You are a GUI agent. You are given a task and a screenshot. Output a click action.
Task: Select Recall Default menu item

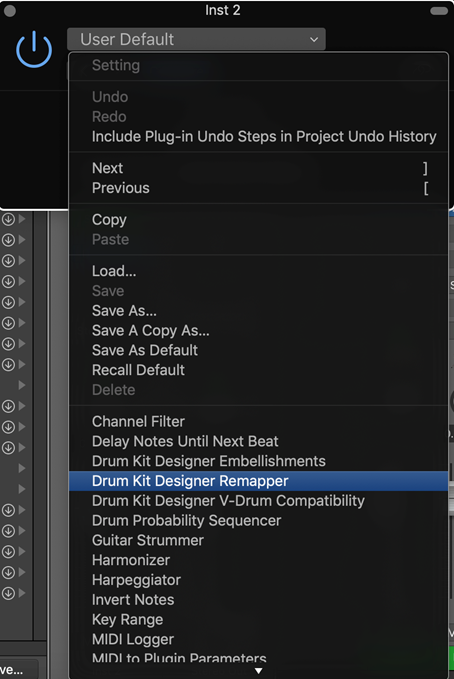pyautogui.click(x=259, y=370)
